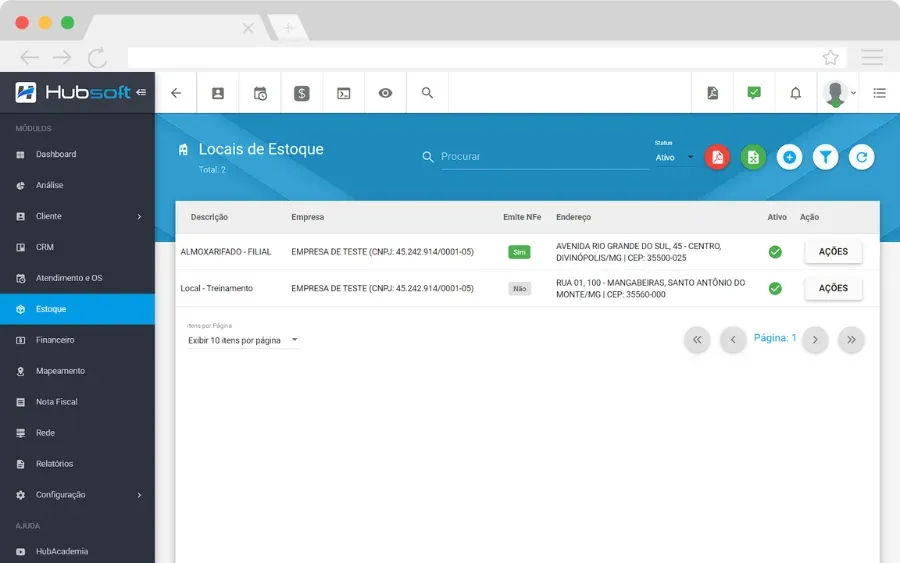
Task: Click the Sim badge in the ALMOXARIFADO - FILIAL row
Action: click(x=519, y=252)
